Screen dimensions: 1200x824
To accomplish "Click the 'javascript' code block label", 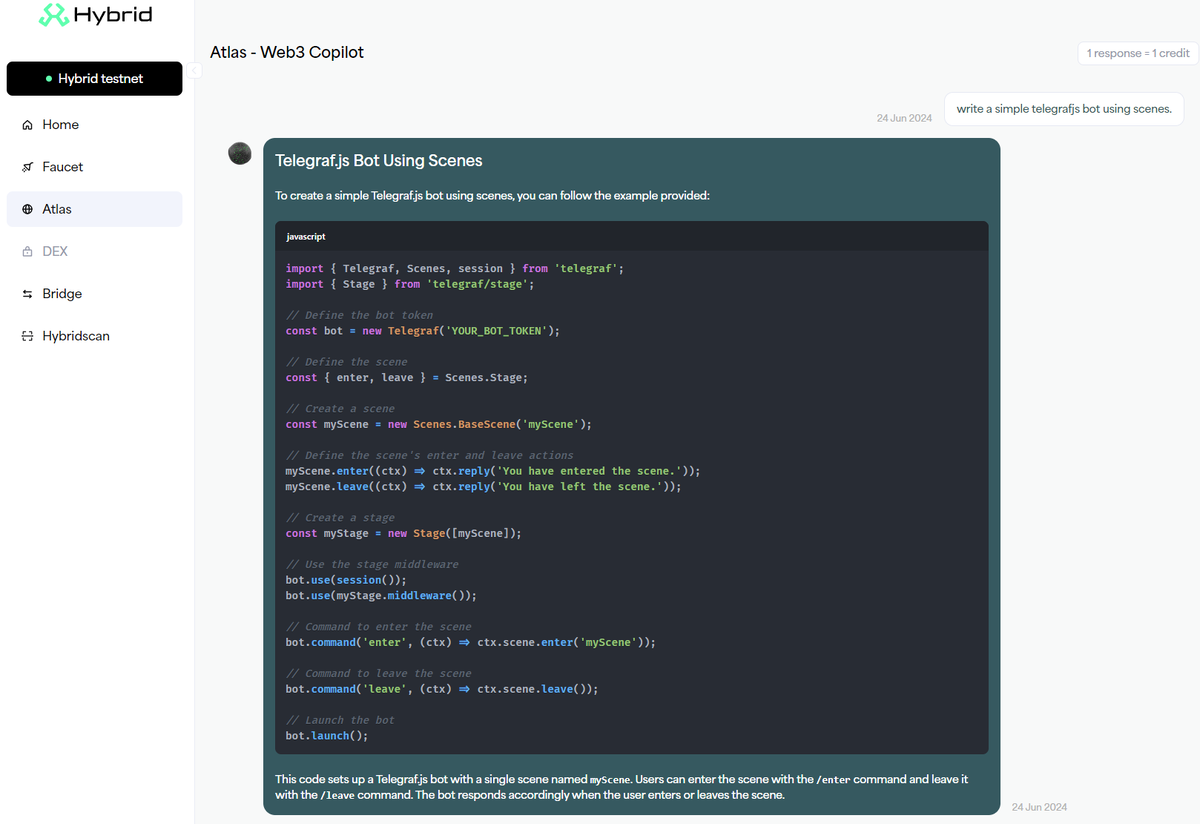I will point(306,237).
